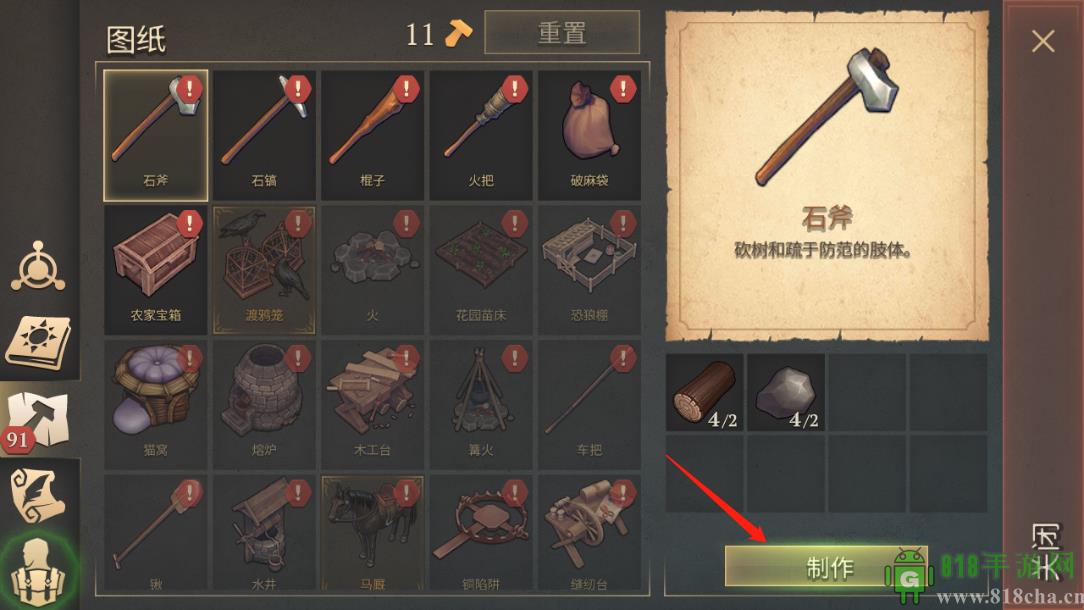This screenshot has width=1084, height=610.
Task: Pick the 水井 well blueprint
Action: coord(264,534)
